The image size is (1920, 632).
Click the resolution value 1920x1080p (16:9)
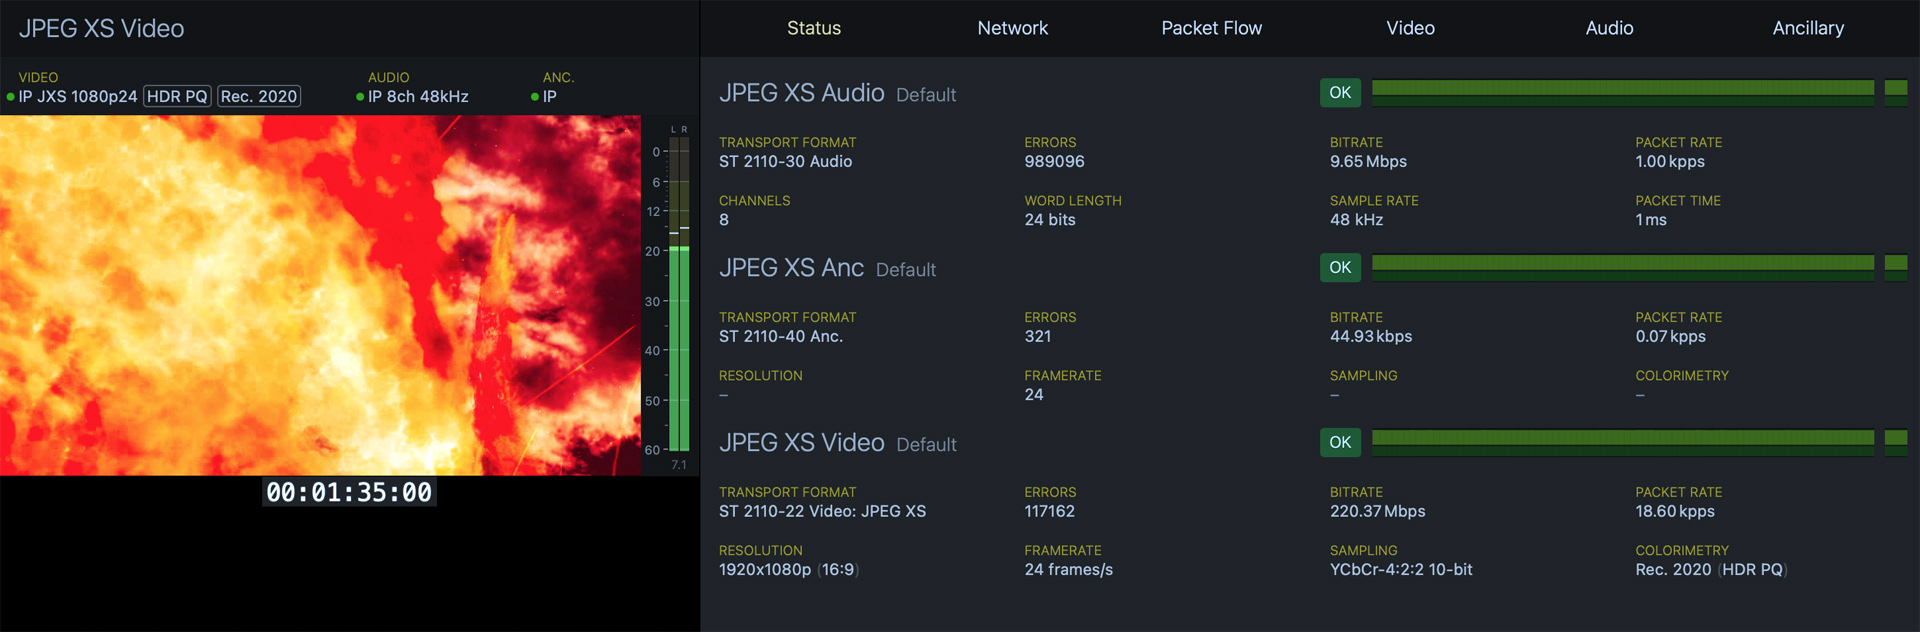(x=789, y=570)
